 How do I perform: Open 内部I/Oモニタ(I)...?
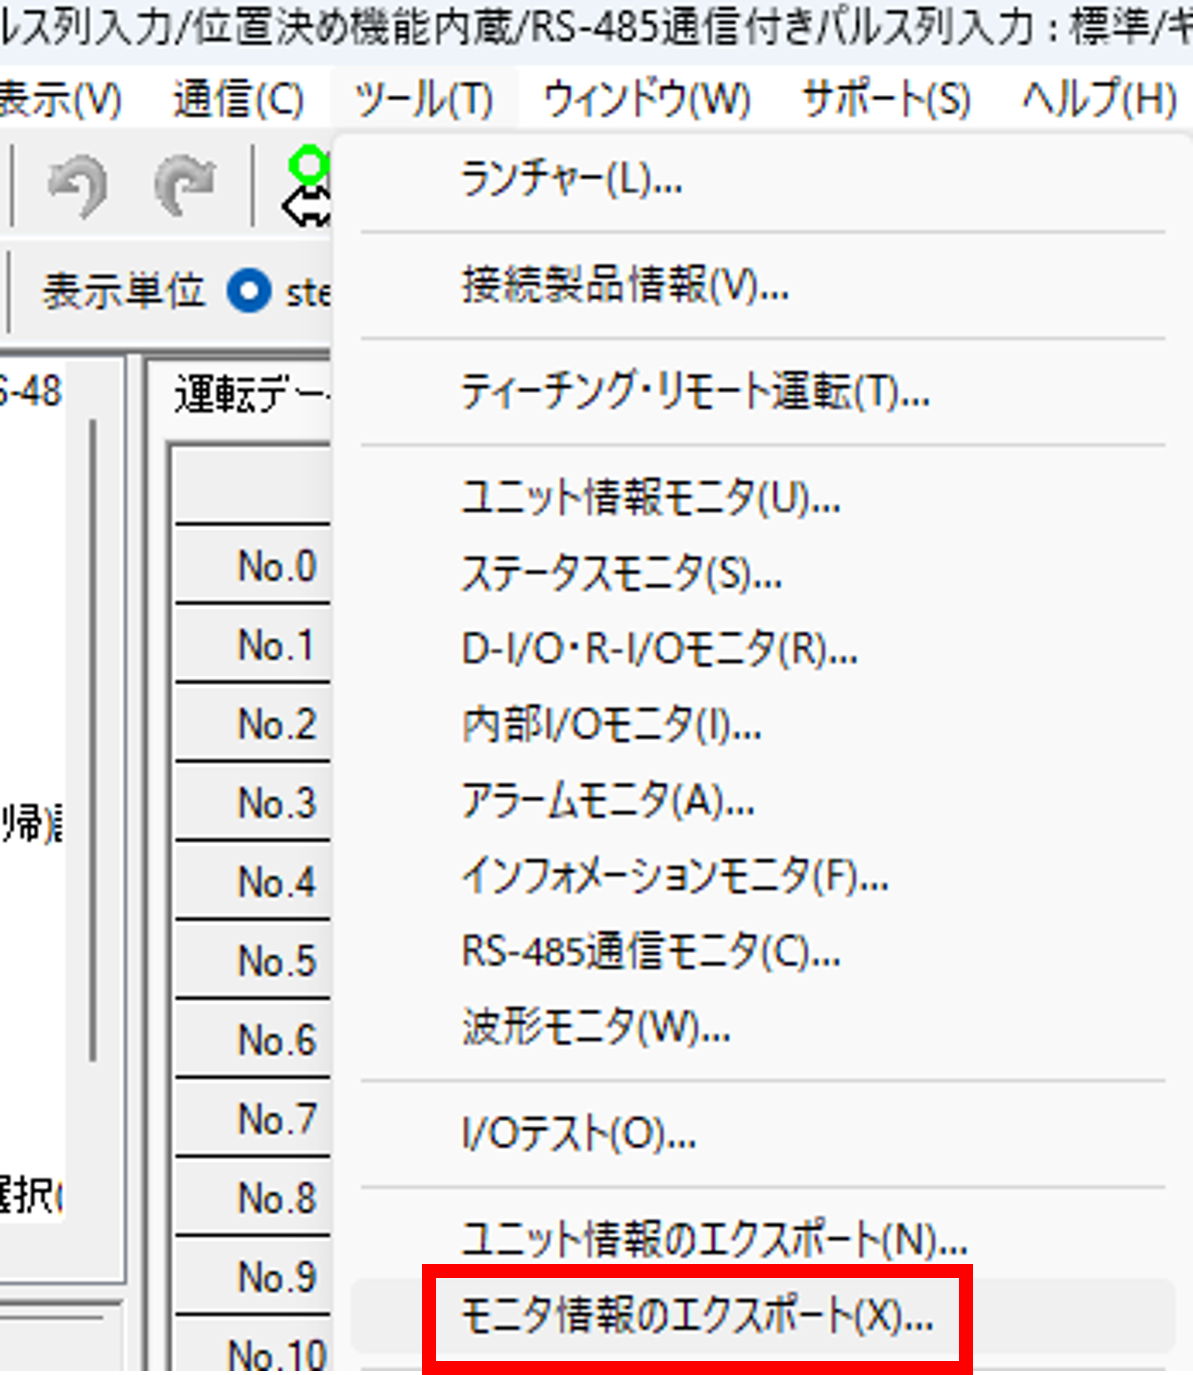click(763, 725)
